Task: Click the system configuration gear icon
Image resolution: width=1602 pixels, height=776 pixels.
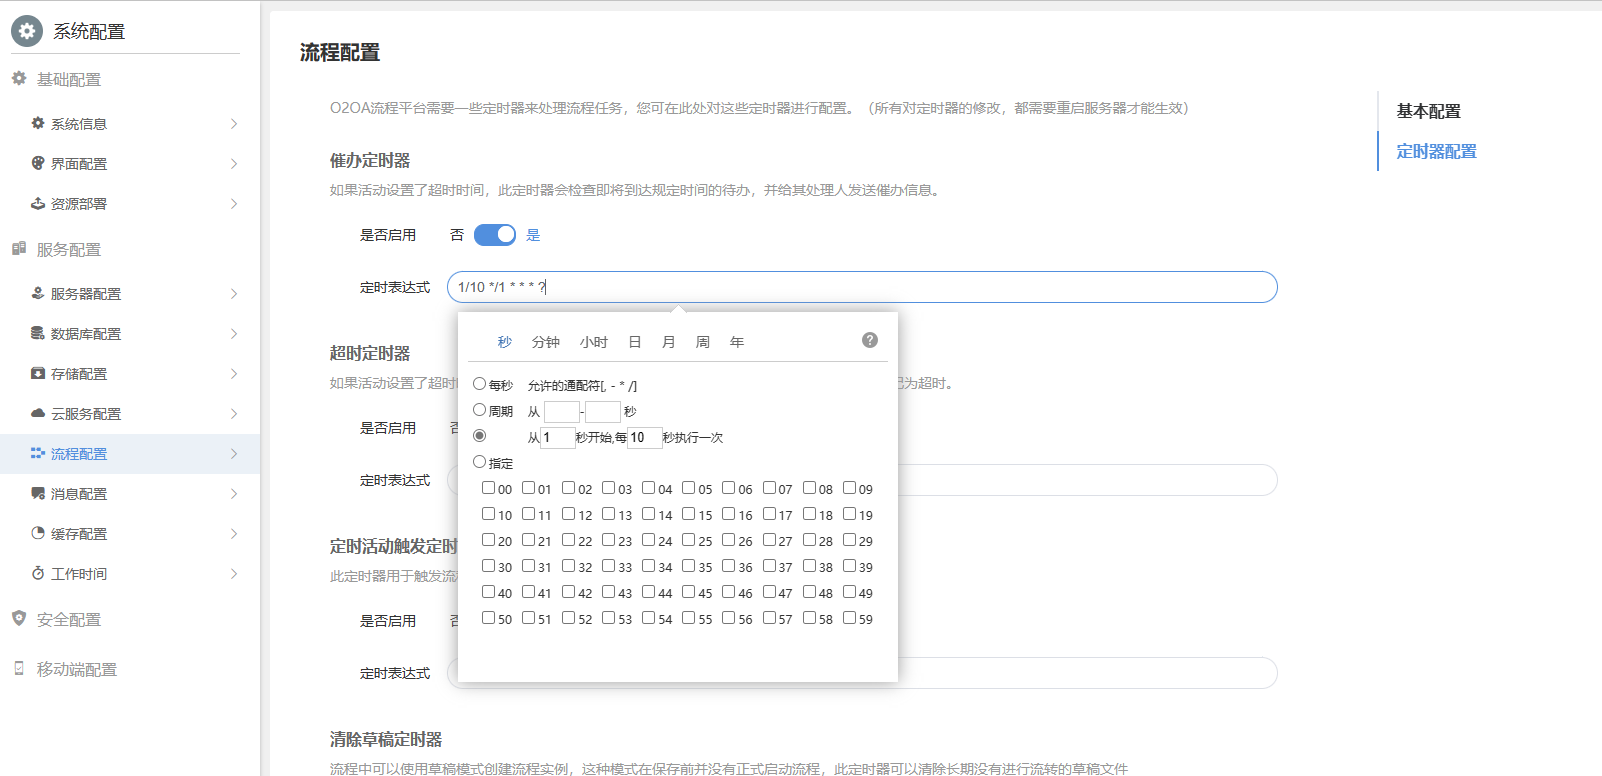Action: point(27,31)
